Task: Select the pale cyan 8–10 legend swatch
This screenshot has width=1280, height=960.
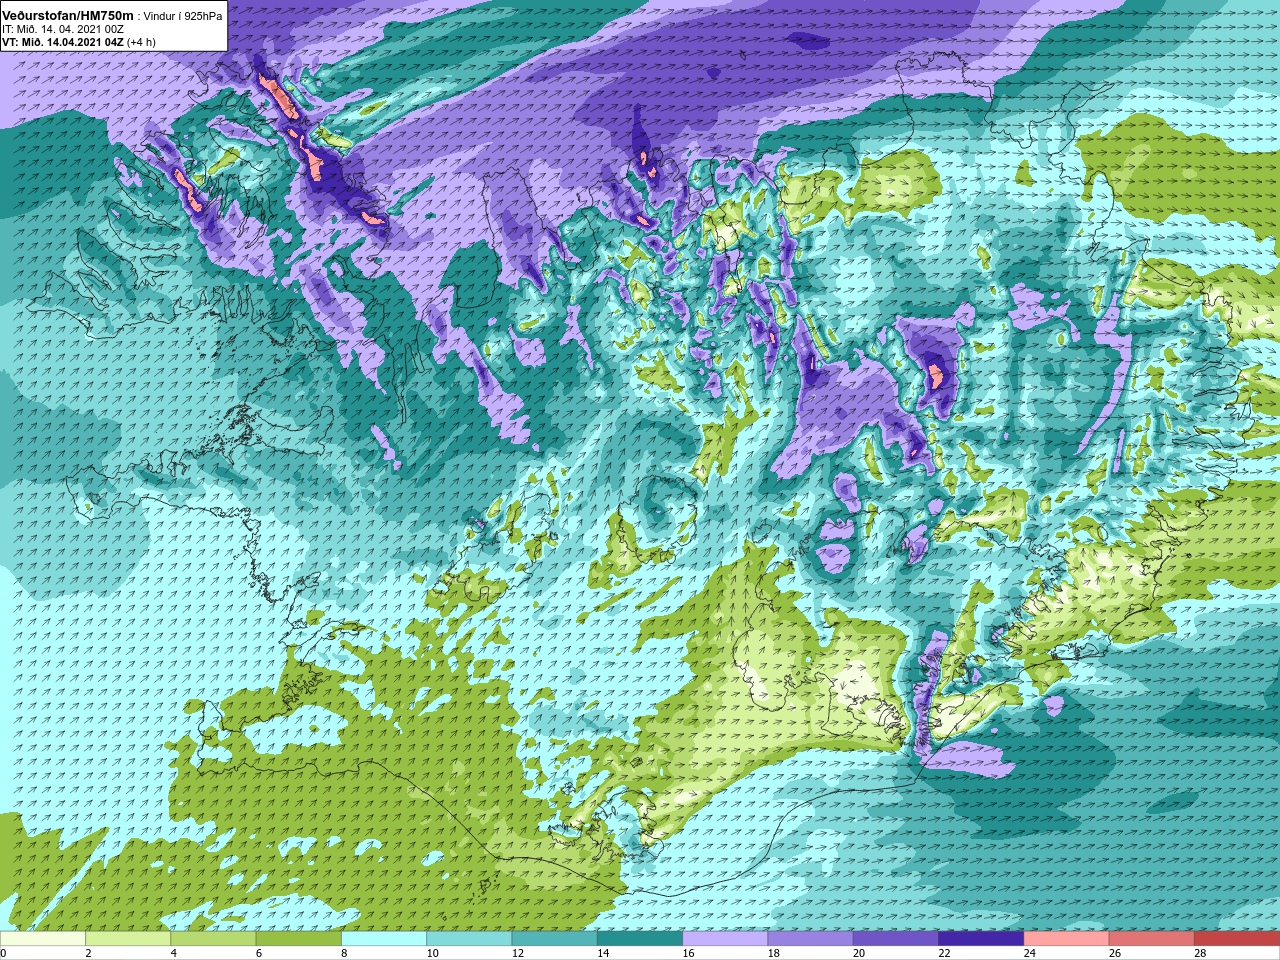Action: pyautogui.click(x=384, y=939)
